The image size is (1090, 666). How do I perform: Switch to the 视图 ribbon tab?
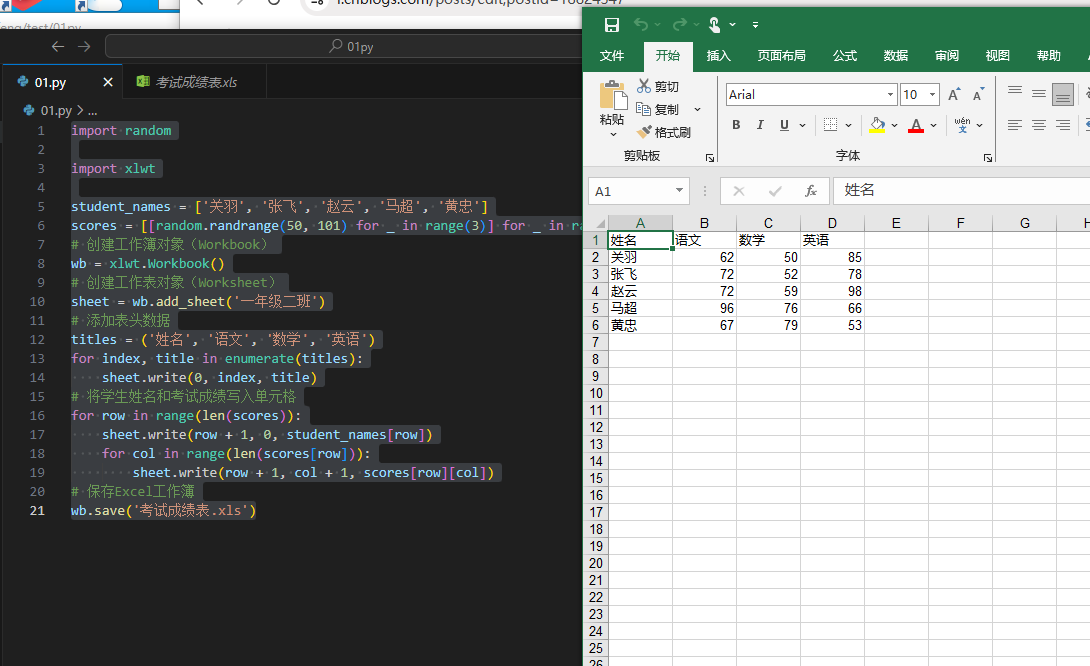[x=997, y=56]
